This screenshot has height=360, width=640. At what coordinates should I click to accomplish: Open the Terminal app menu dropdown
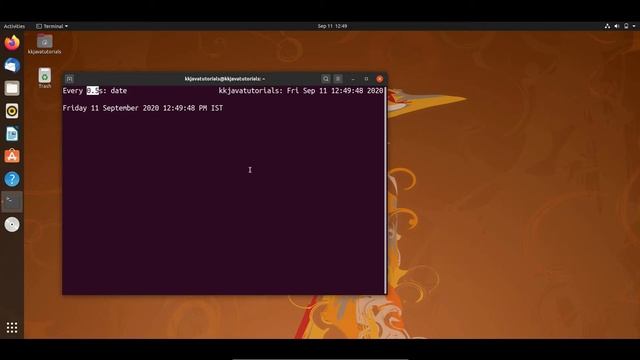tap(52, 26)
